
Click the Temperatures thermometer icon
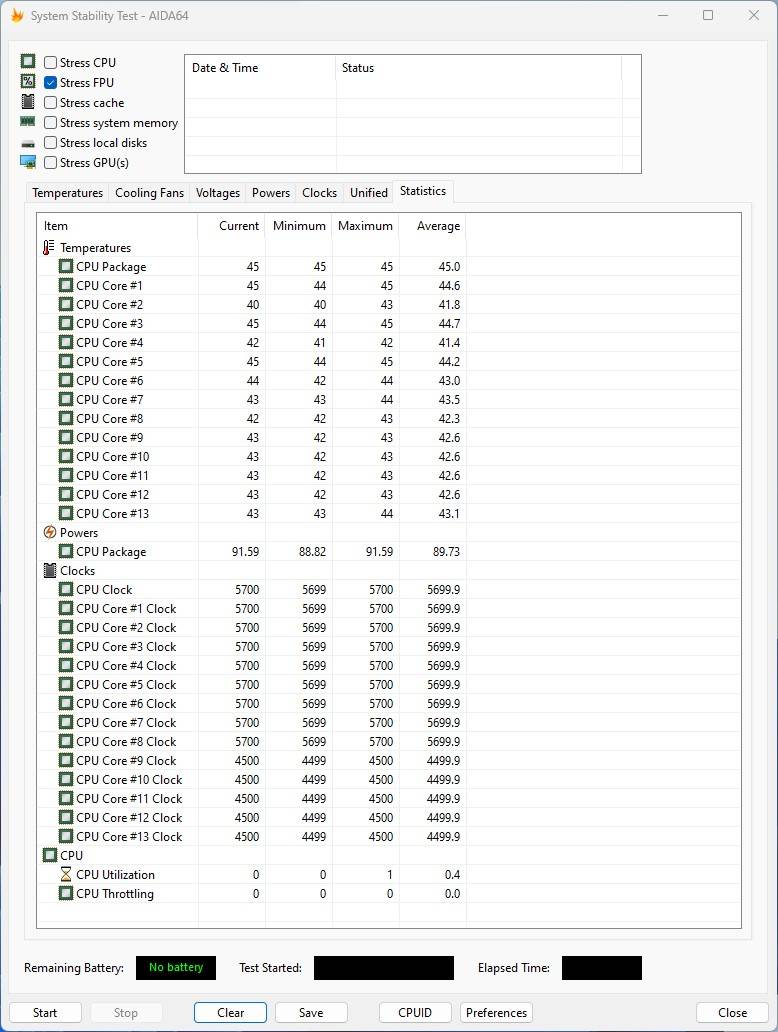click(x=50, y=248)
